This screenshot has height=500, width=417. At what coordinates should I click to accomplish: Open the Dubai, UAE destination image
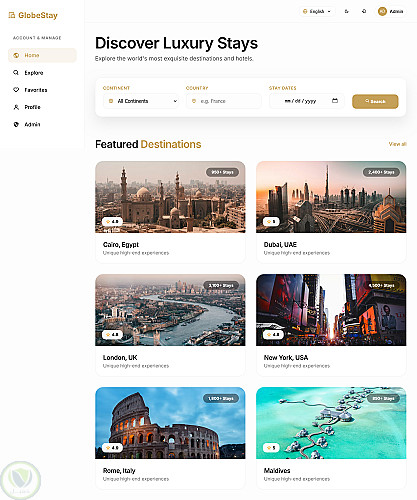331,197
